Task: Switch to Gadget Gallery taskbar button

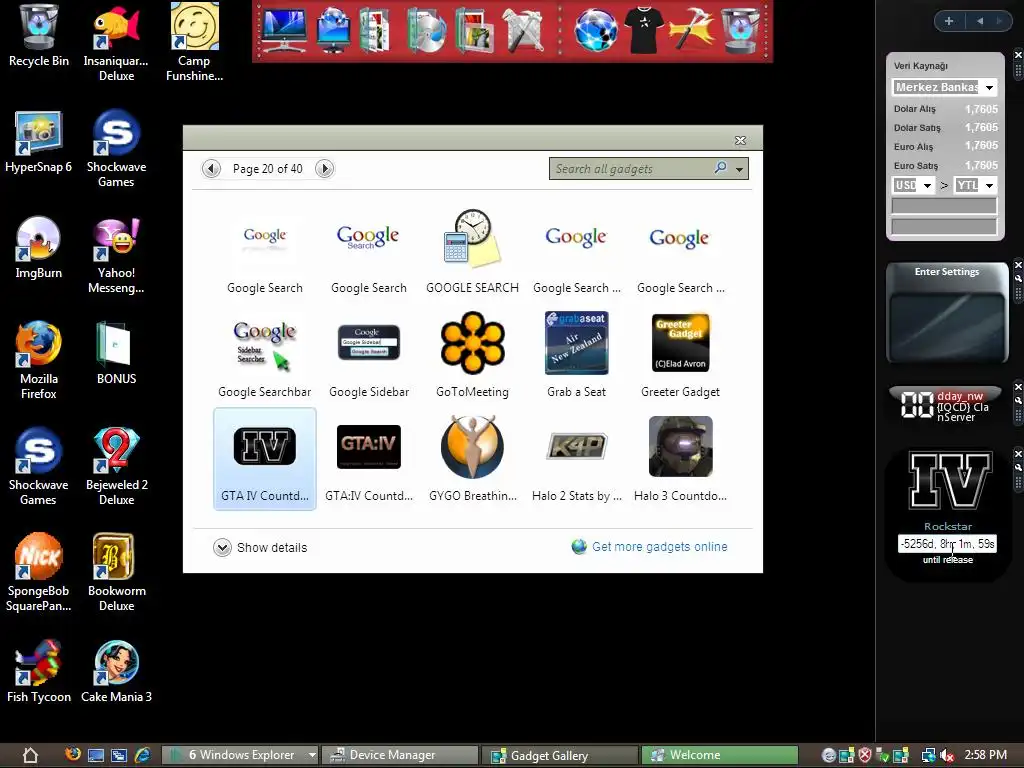Action: coord(560,756)
